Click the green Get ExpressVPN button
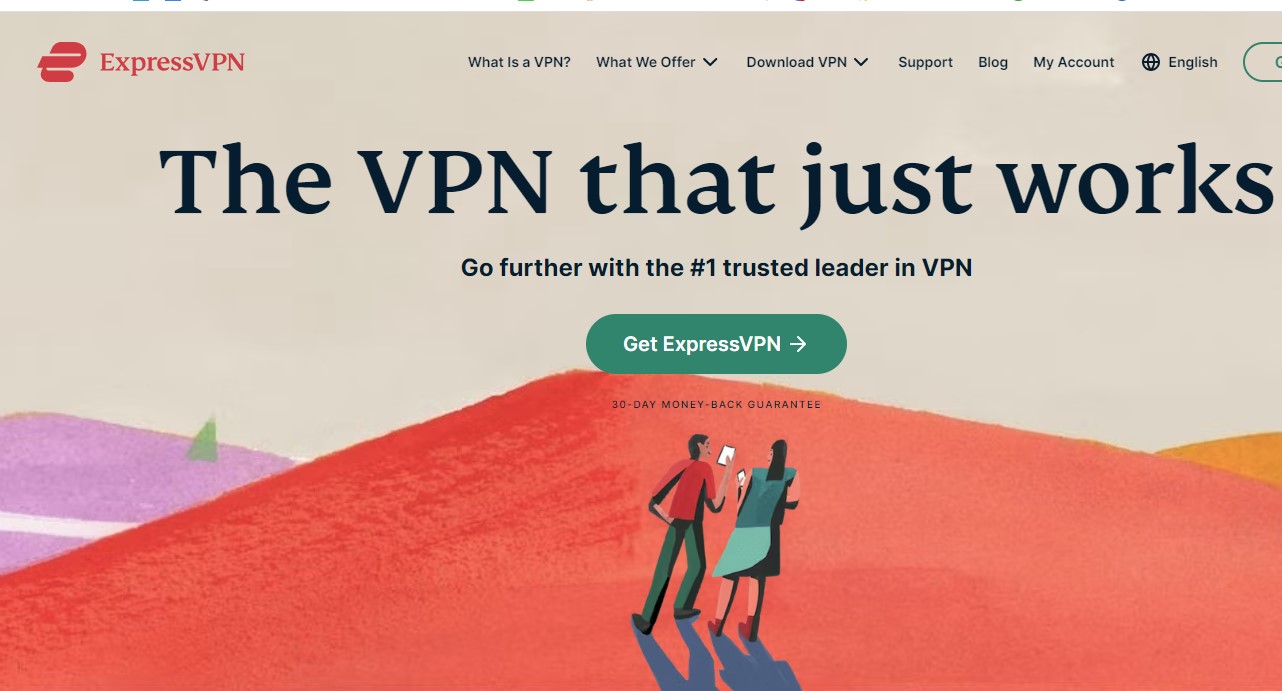Image resolution: width=1282 pixels, height=691 pixels. (x=716, y=344)
